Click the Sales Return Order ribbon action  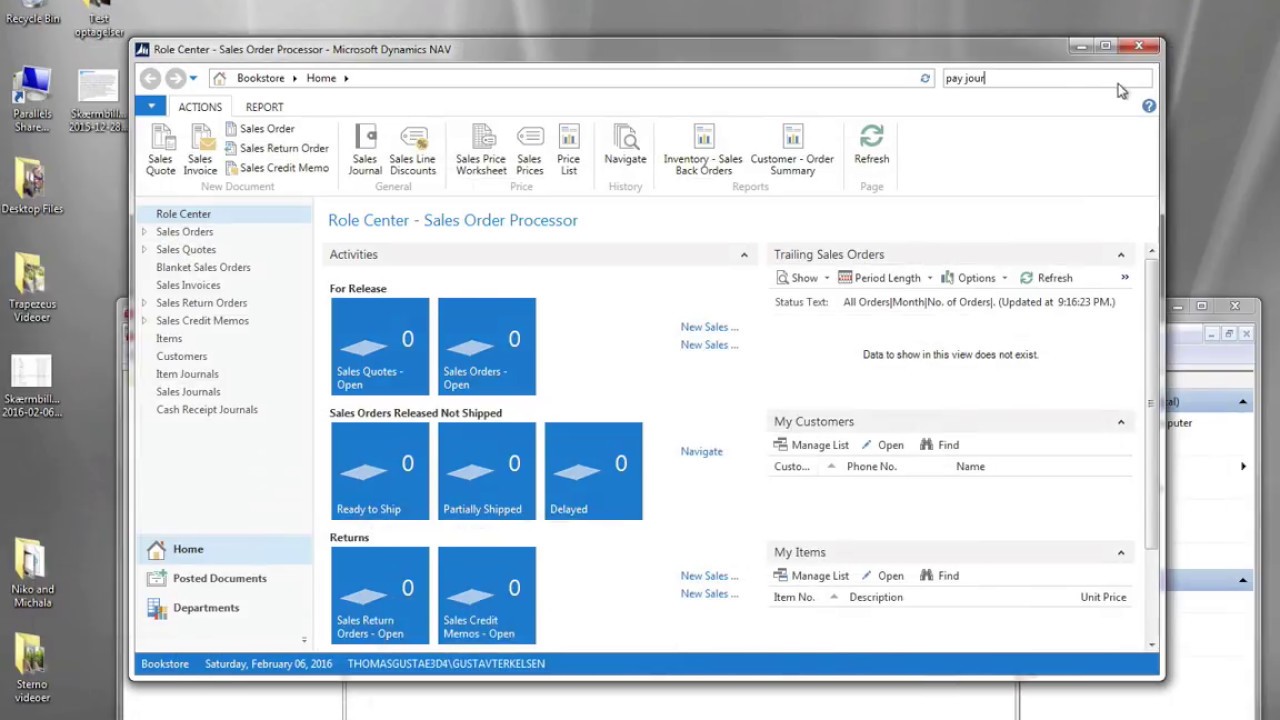(x=277, y=148)
